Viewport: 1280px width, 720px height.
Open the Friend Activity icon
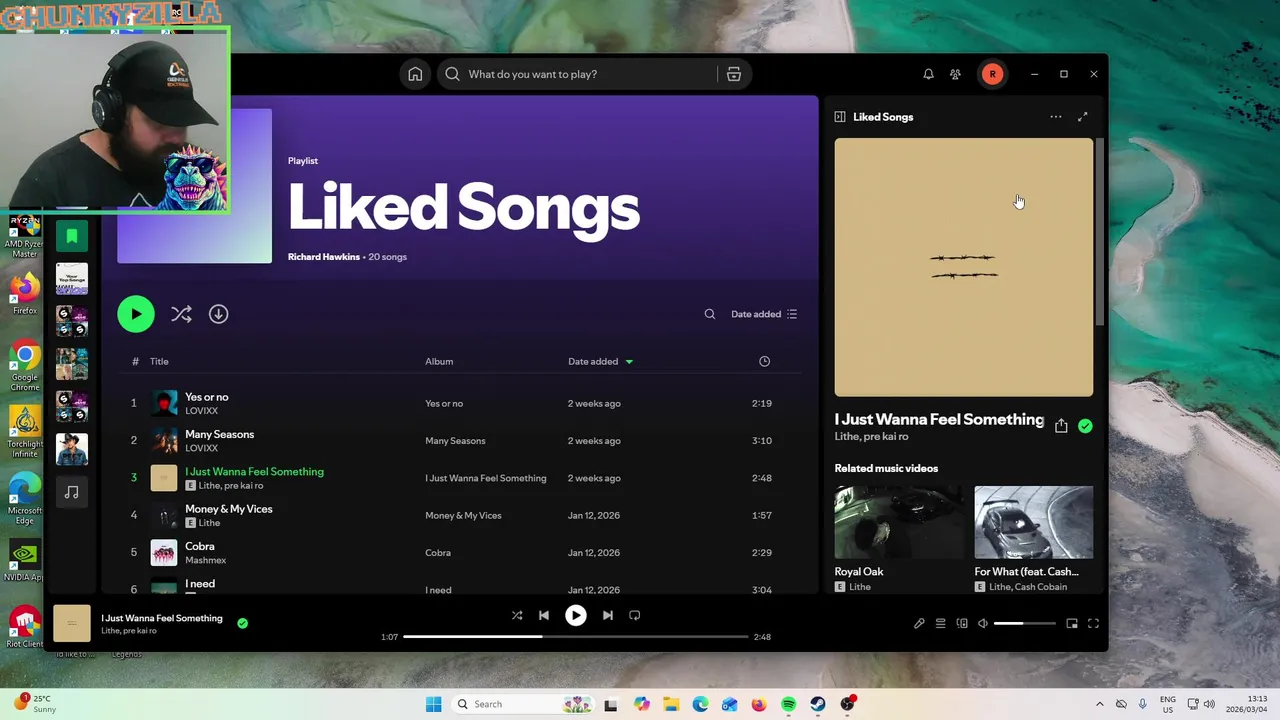click(x=955, y=74)
